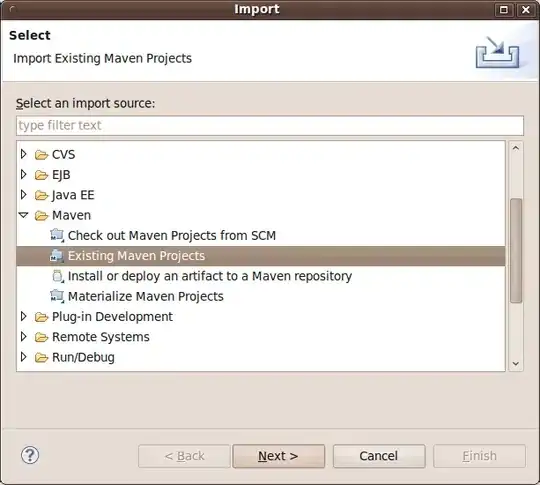Image resolution: width=540 pixels, height=485 pixels.
Task: Select Remote Systems in the list
Action: click(101, 337)
